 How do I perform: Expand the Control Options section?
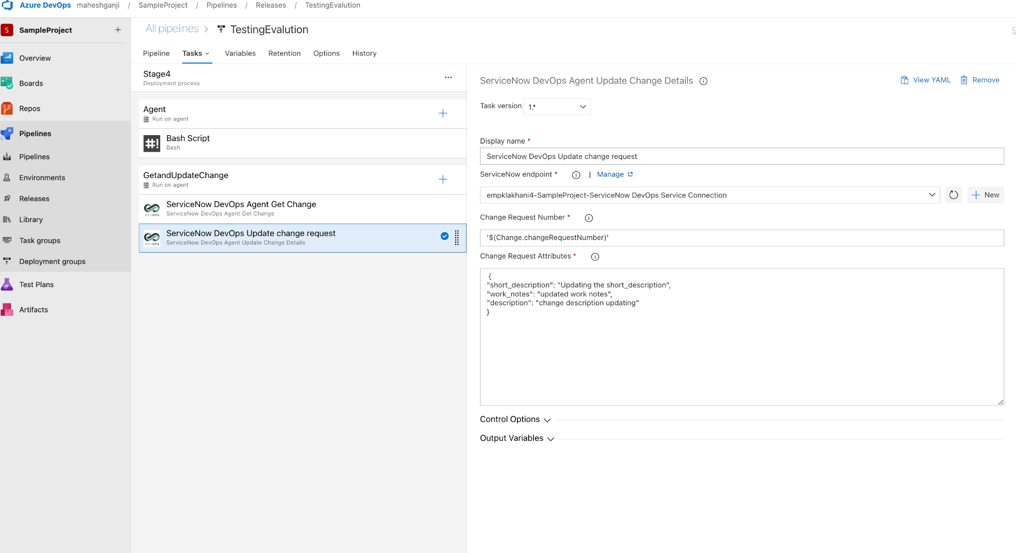pyautogui.click(x=515, y=419)
